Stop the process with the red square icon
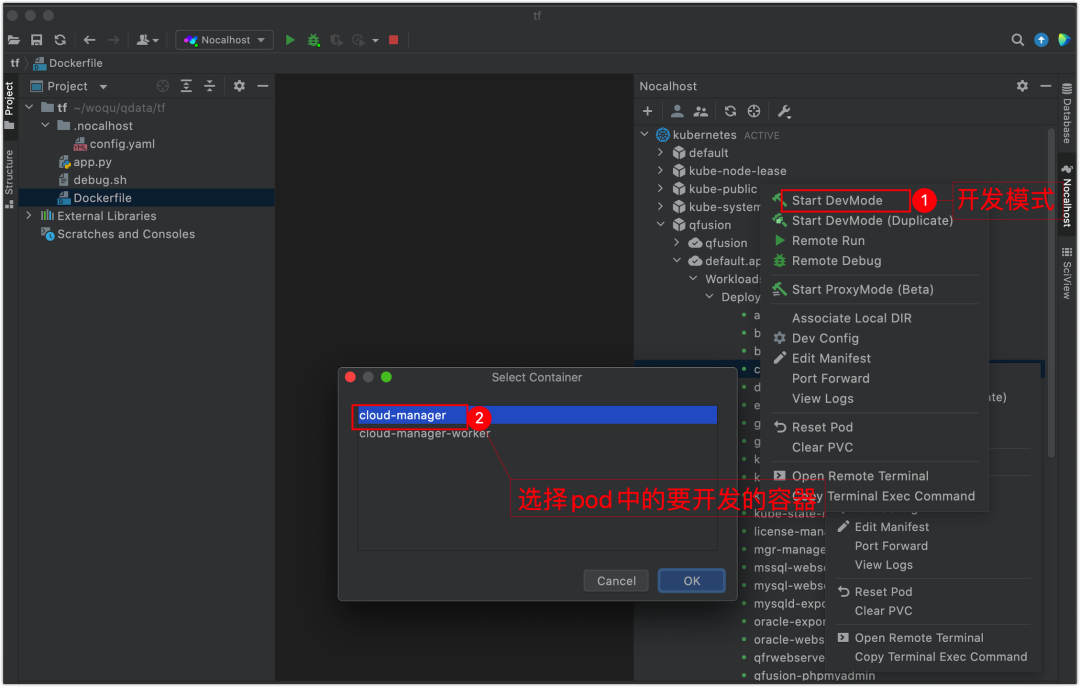The width and height of the screenshot is (1080, 687). click(x=393, y=40)
